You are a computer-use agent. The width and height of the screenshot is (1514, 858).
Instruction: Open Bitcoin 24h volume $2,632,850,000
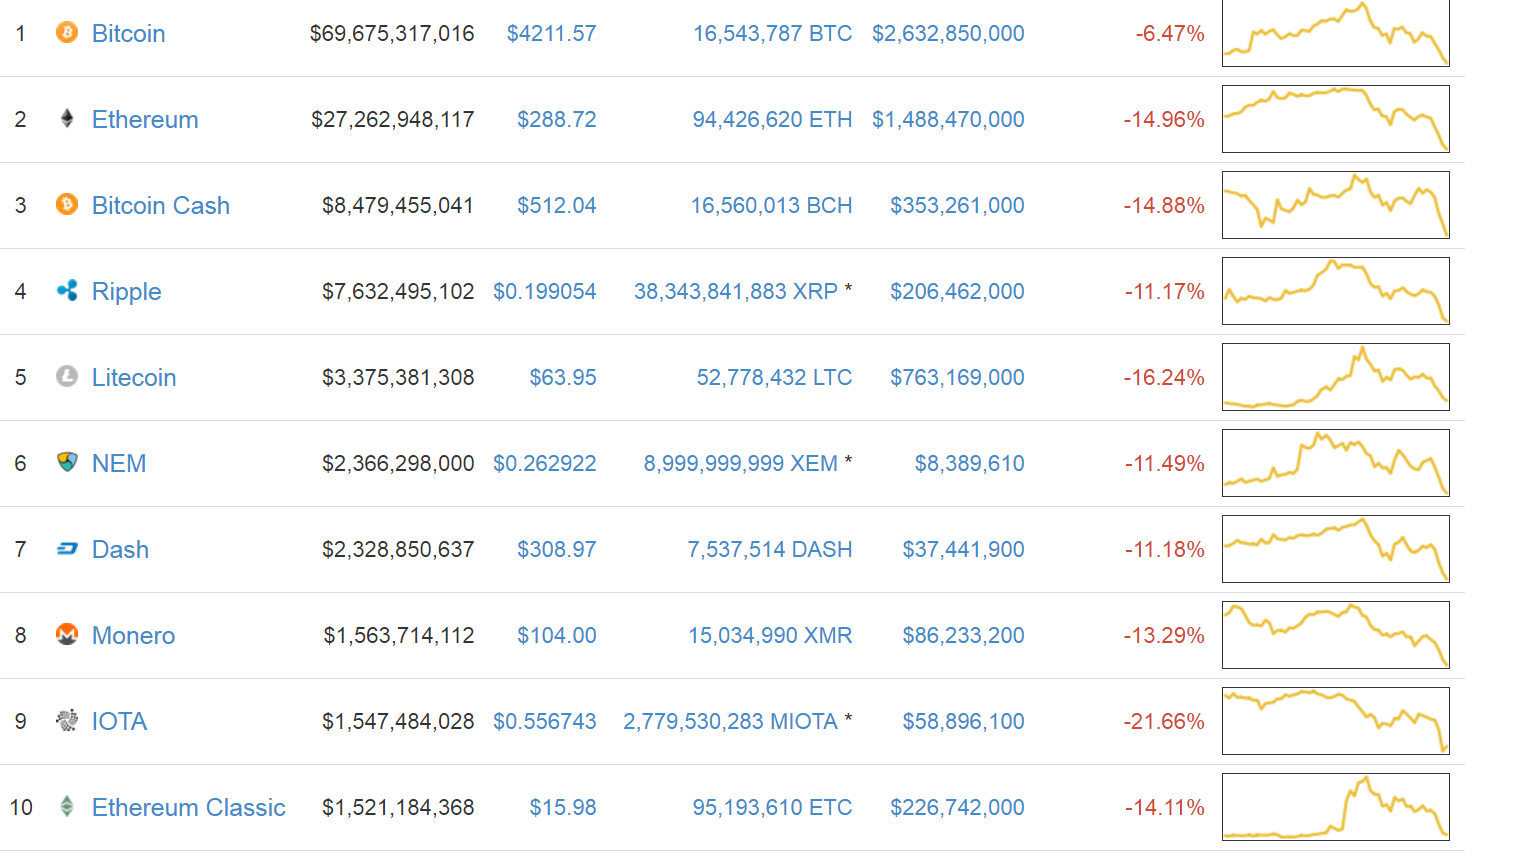pyautogui.click(x=948, y=33)
